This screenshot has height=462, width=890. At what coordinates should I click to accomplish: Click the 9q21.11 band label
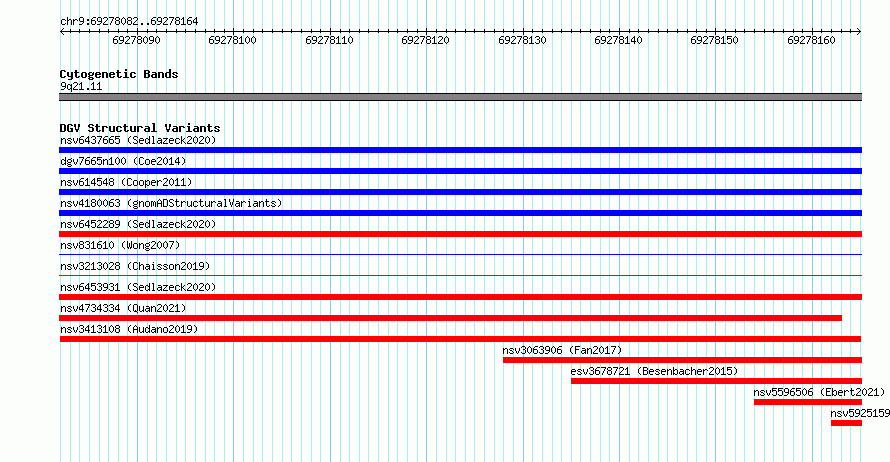81,86
